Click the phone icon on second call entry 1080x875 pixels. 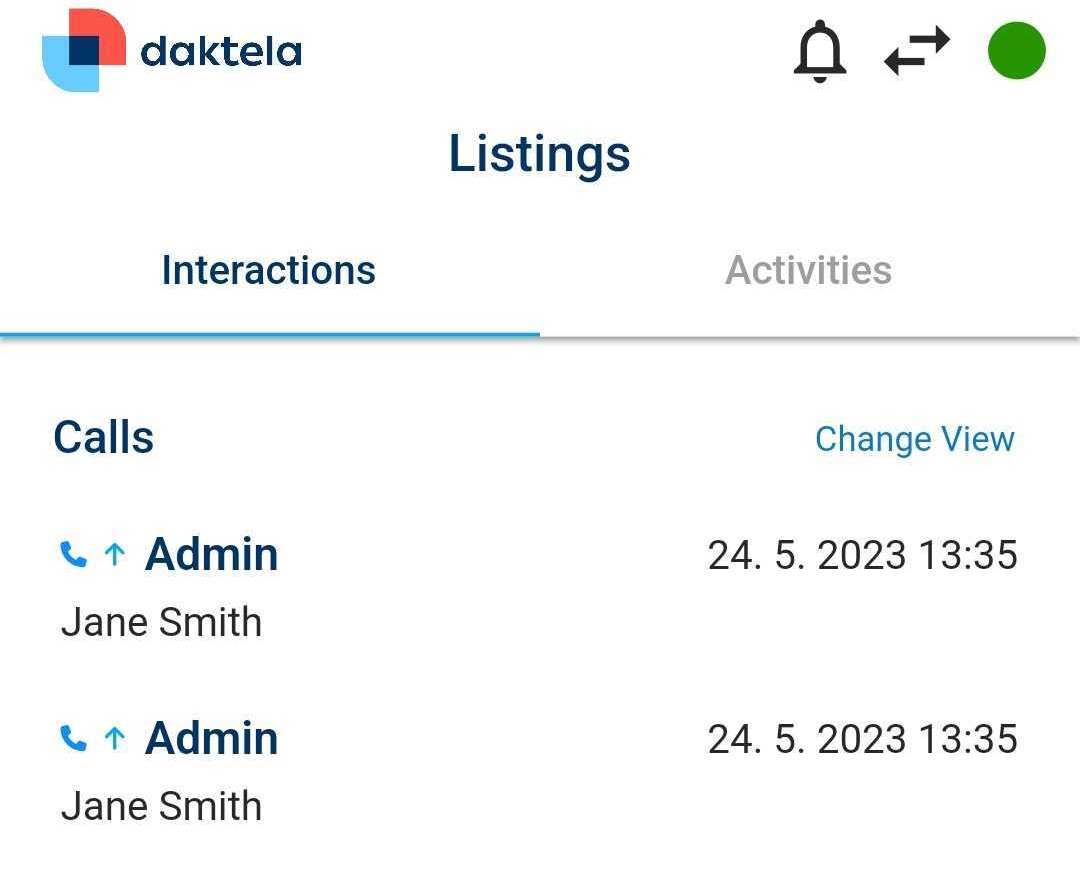click(x=74, y=738)
